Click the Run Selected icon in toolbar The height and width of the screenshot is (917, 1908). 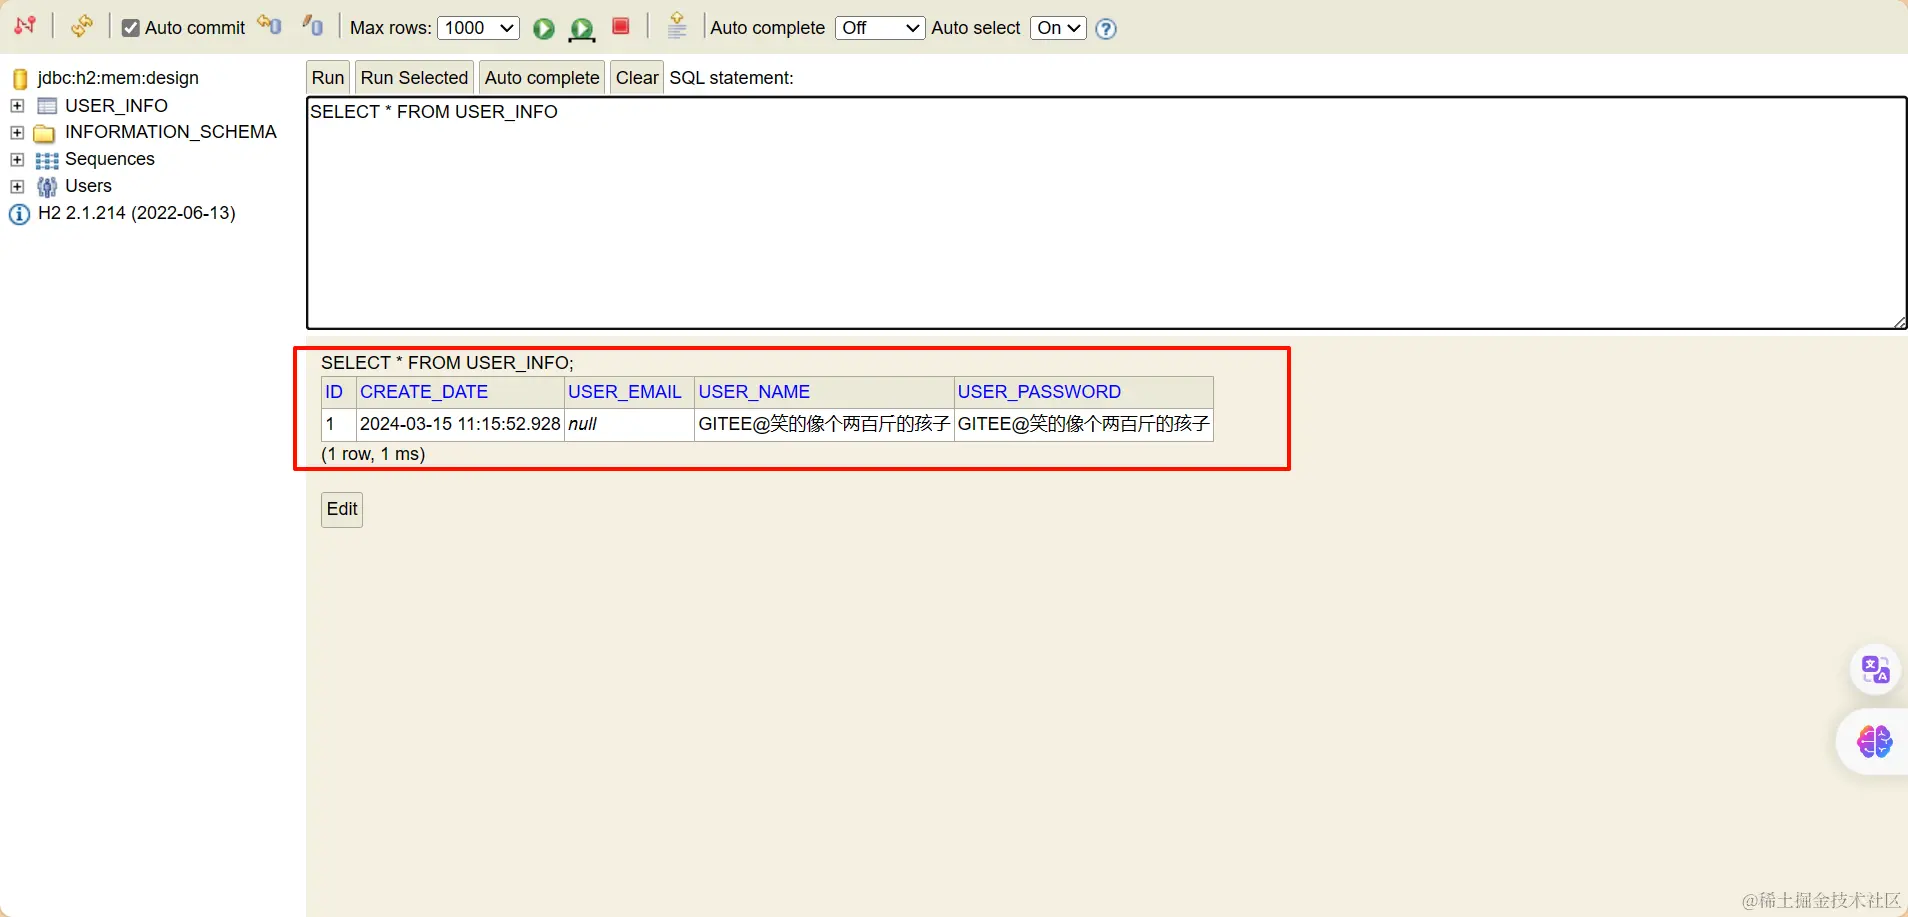[x=581, y=29]
